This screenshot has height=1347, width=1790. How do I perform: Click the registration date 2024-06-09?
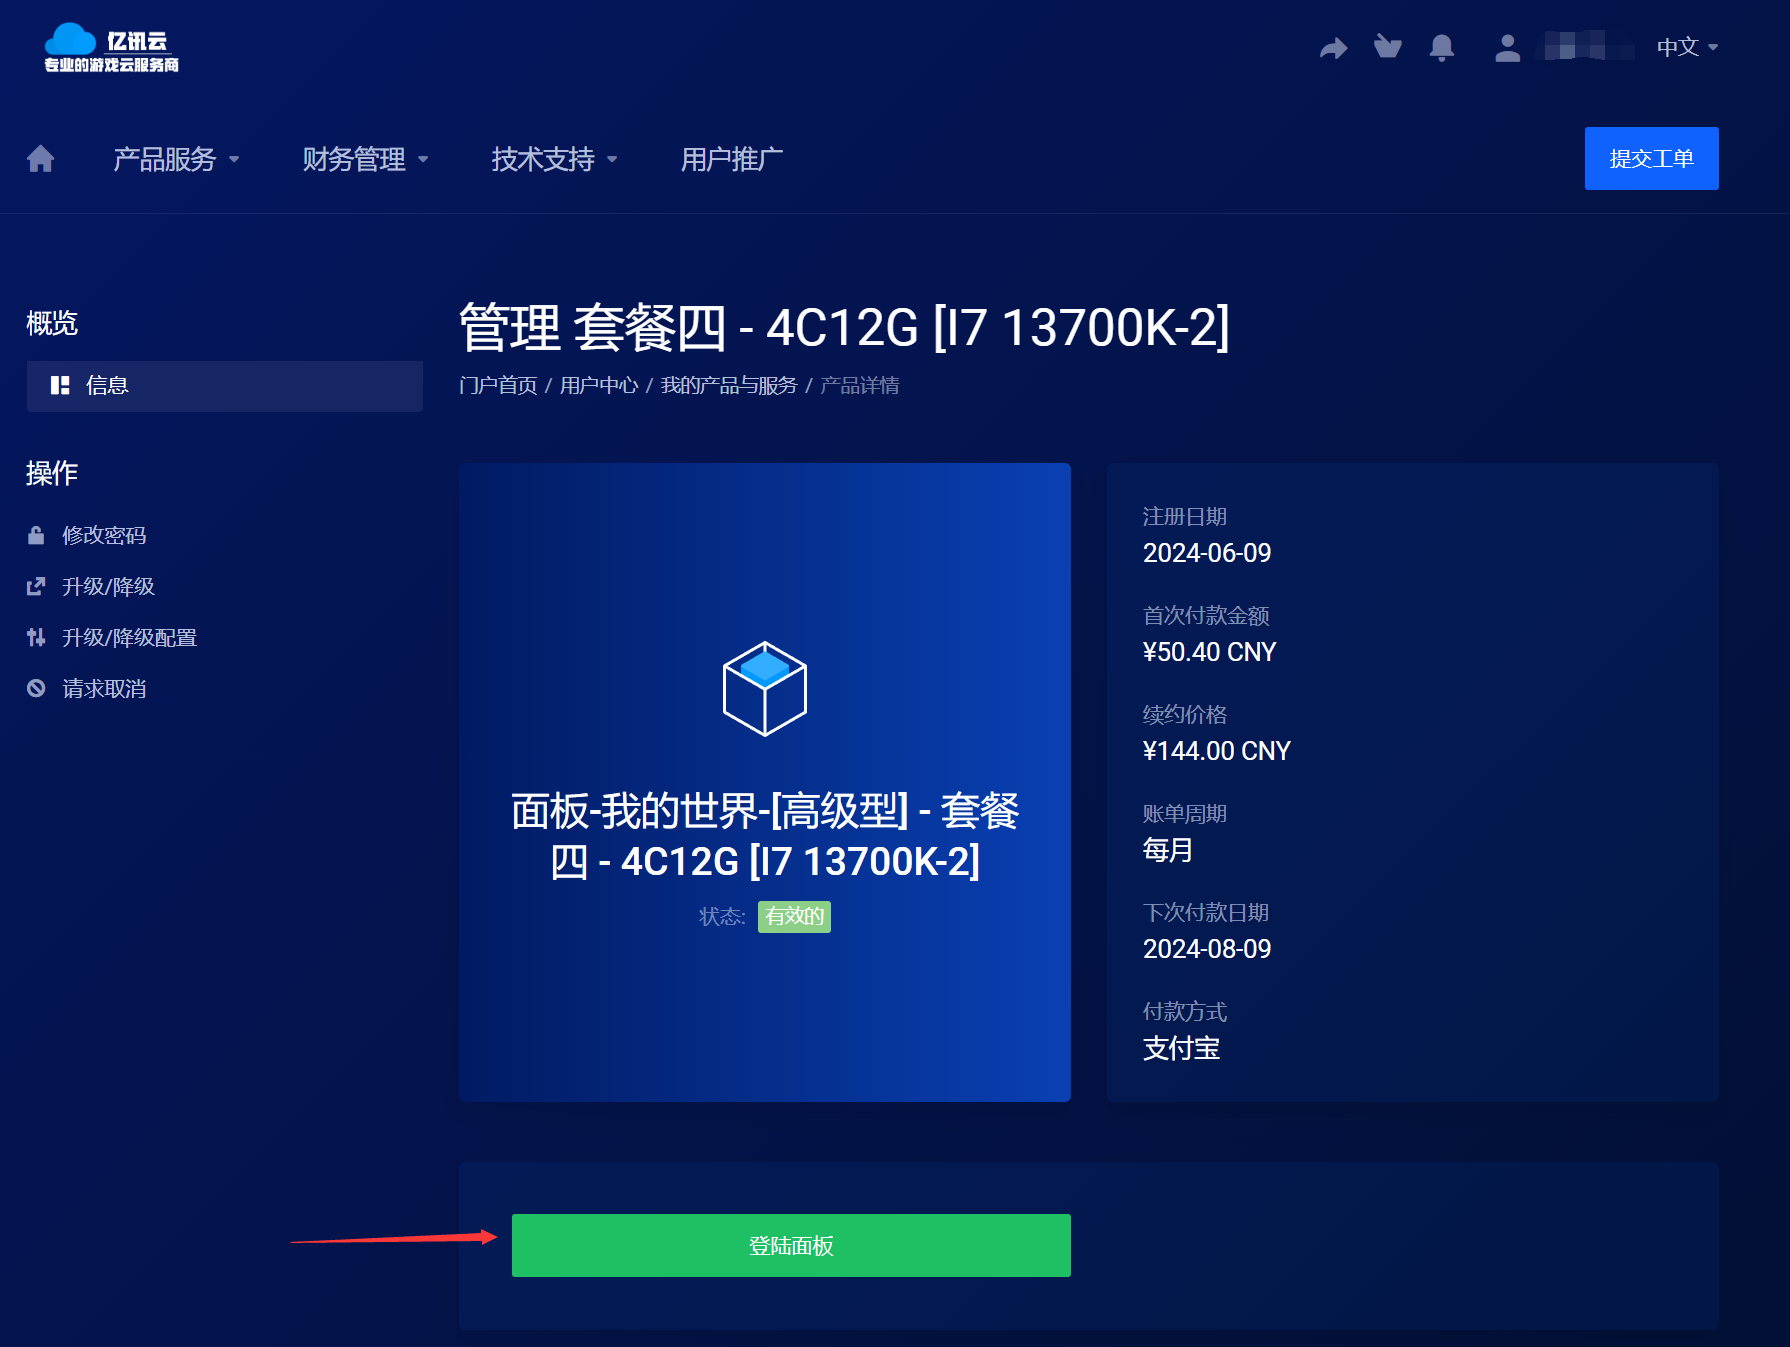tap(1207, 553)
